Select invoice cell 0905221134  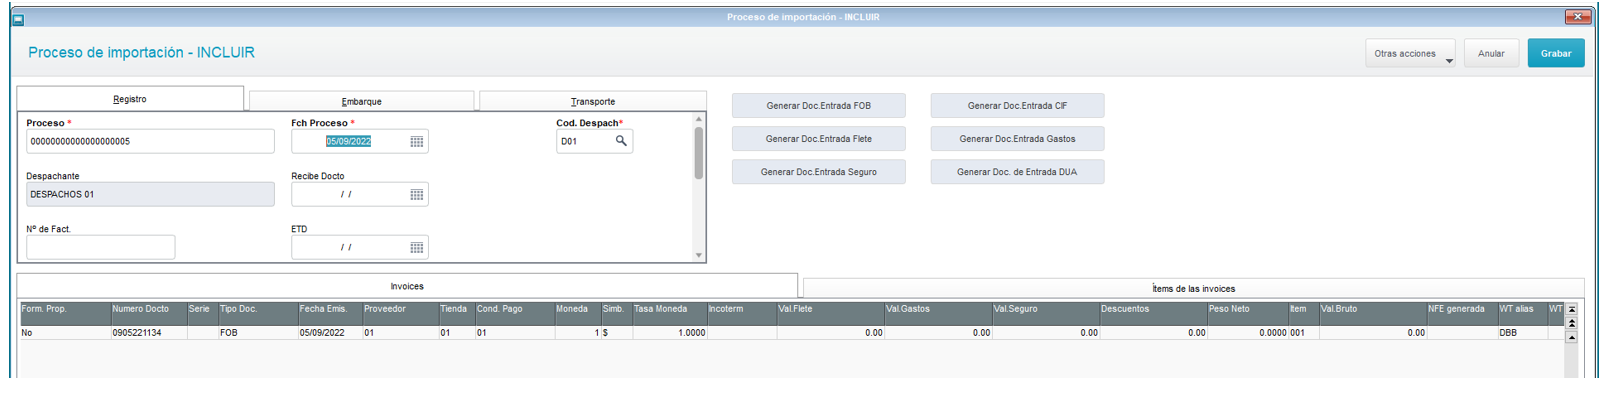(x=148, y=333)
